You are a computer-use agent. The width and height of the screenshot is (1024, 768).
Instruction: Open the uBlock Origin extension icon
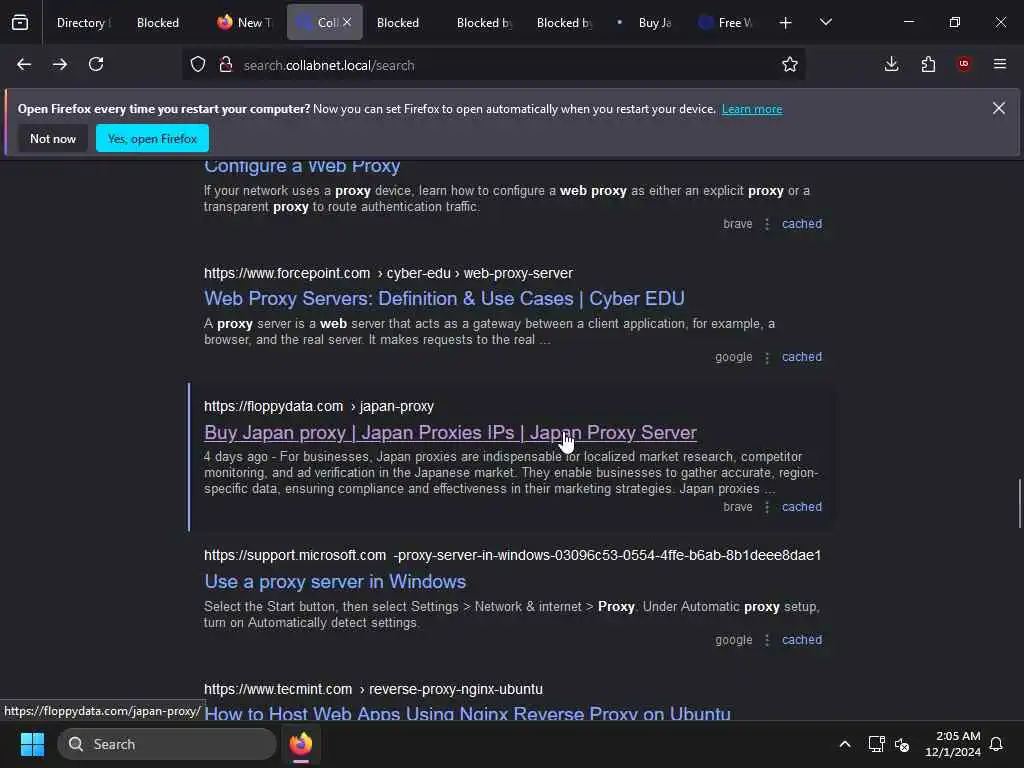click(x=964, y=64)
